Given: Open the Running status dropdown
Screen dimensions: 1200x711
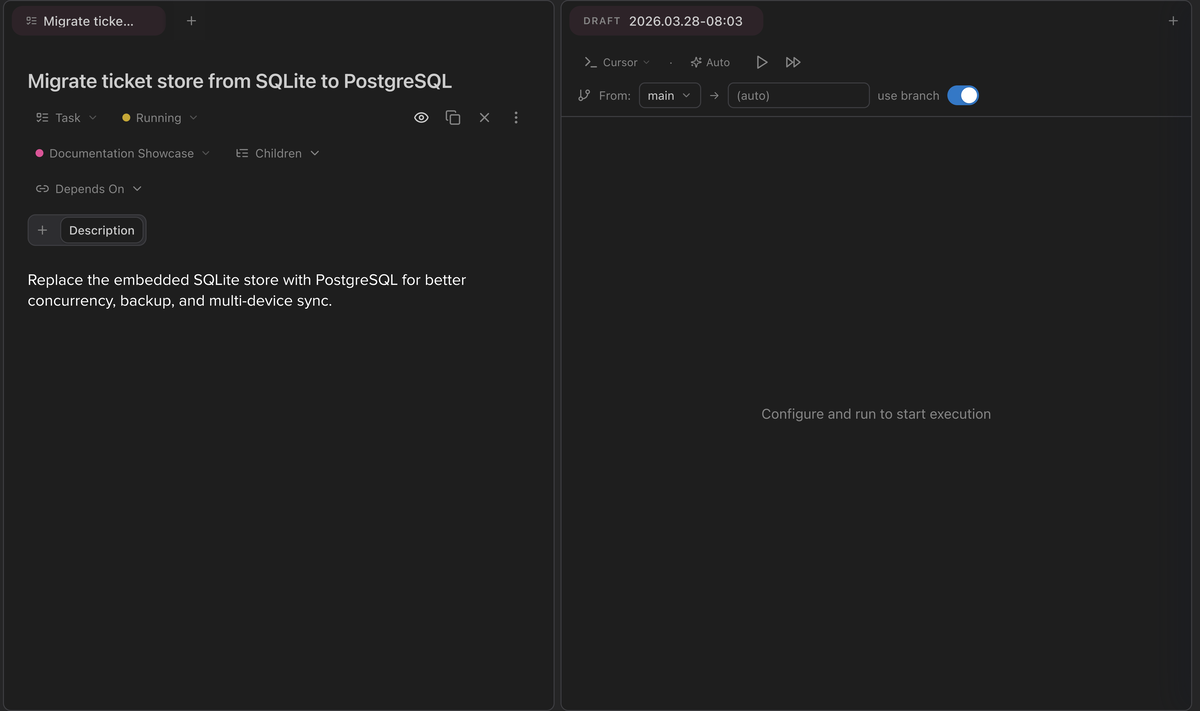Looking at the screenshot, I should (160, 118).
